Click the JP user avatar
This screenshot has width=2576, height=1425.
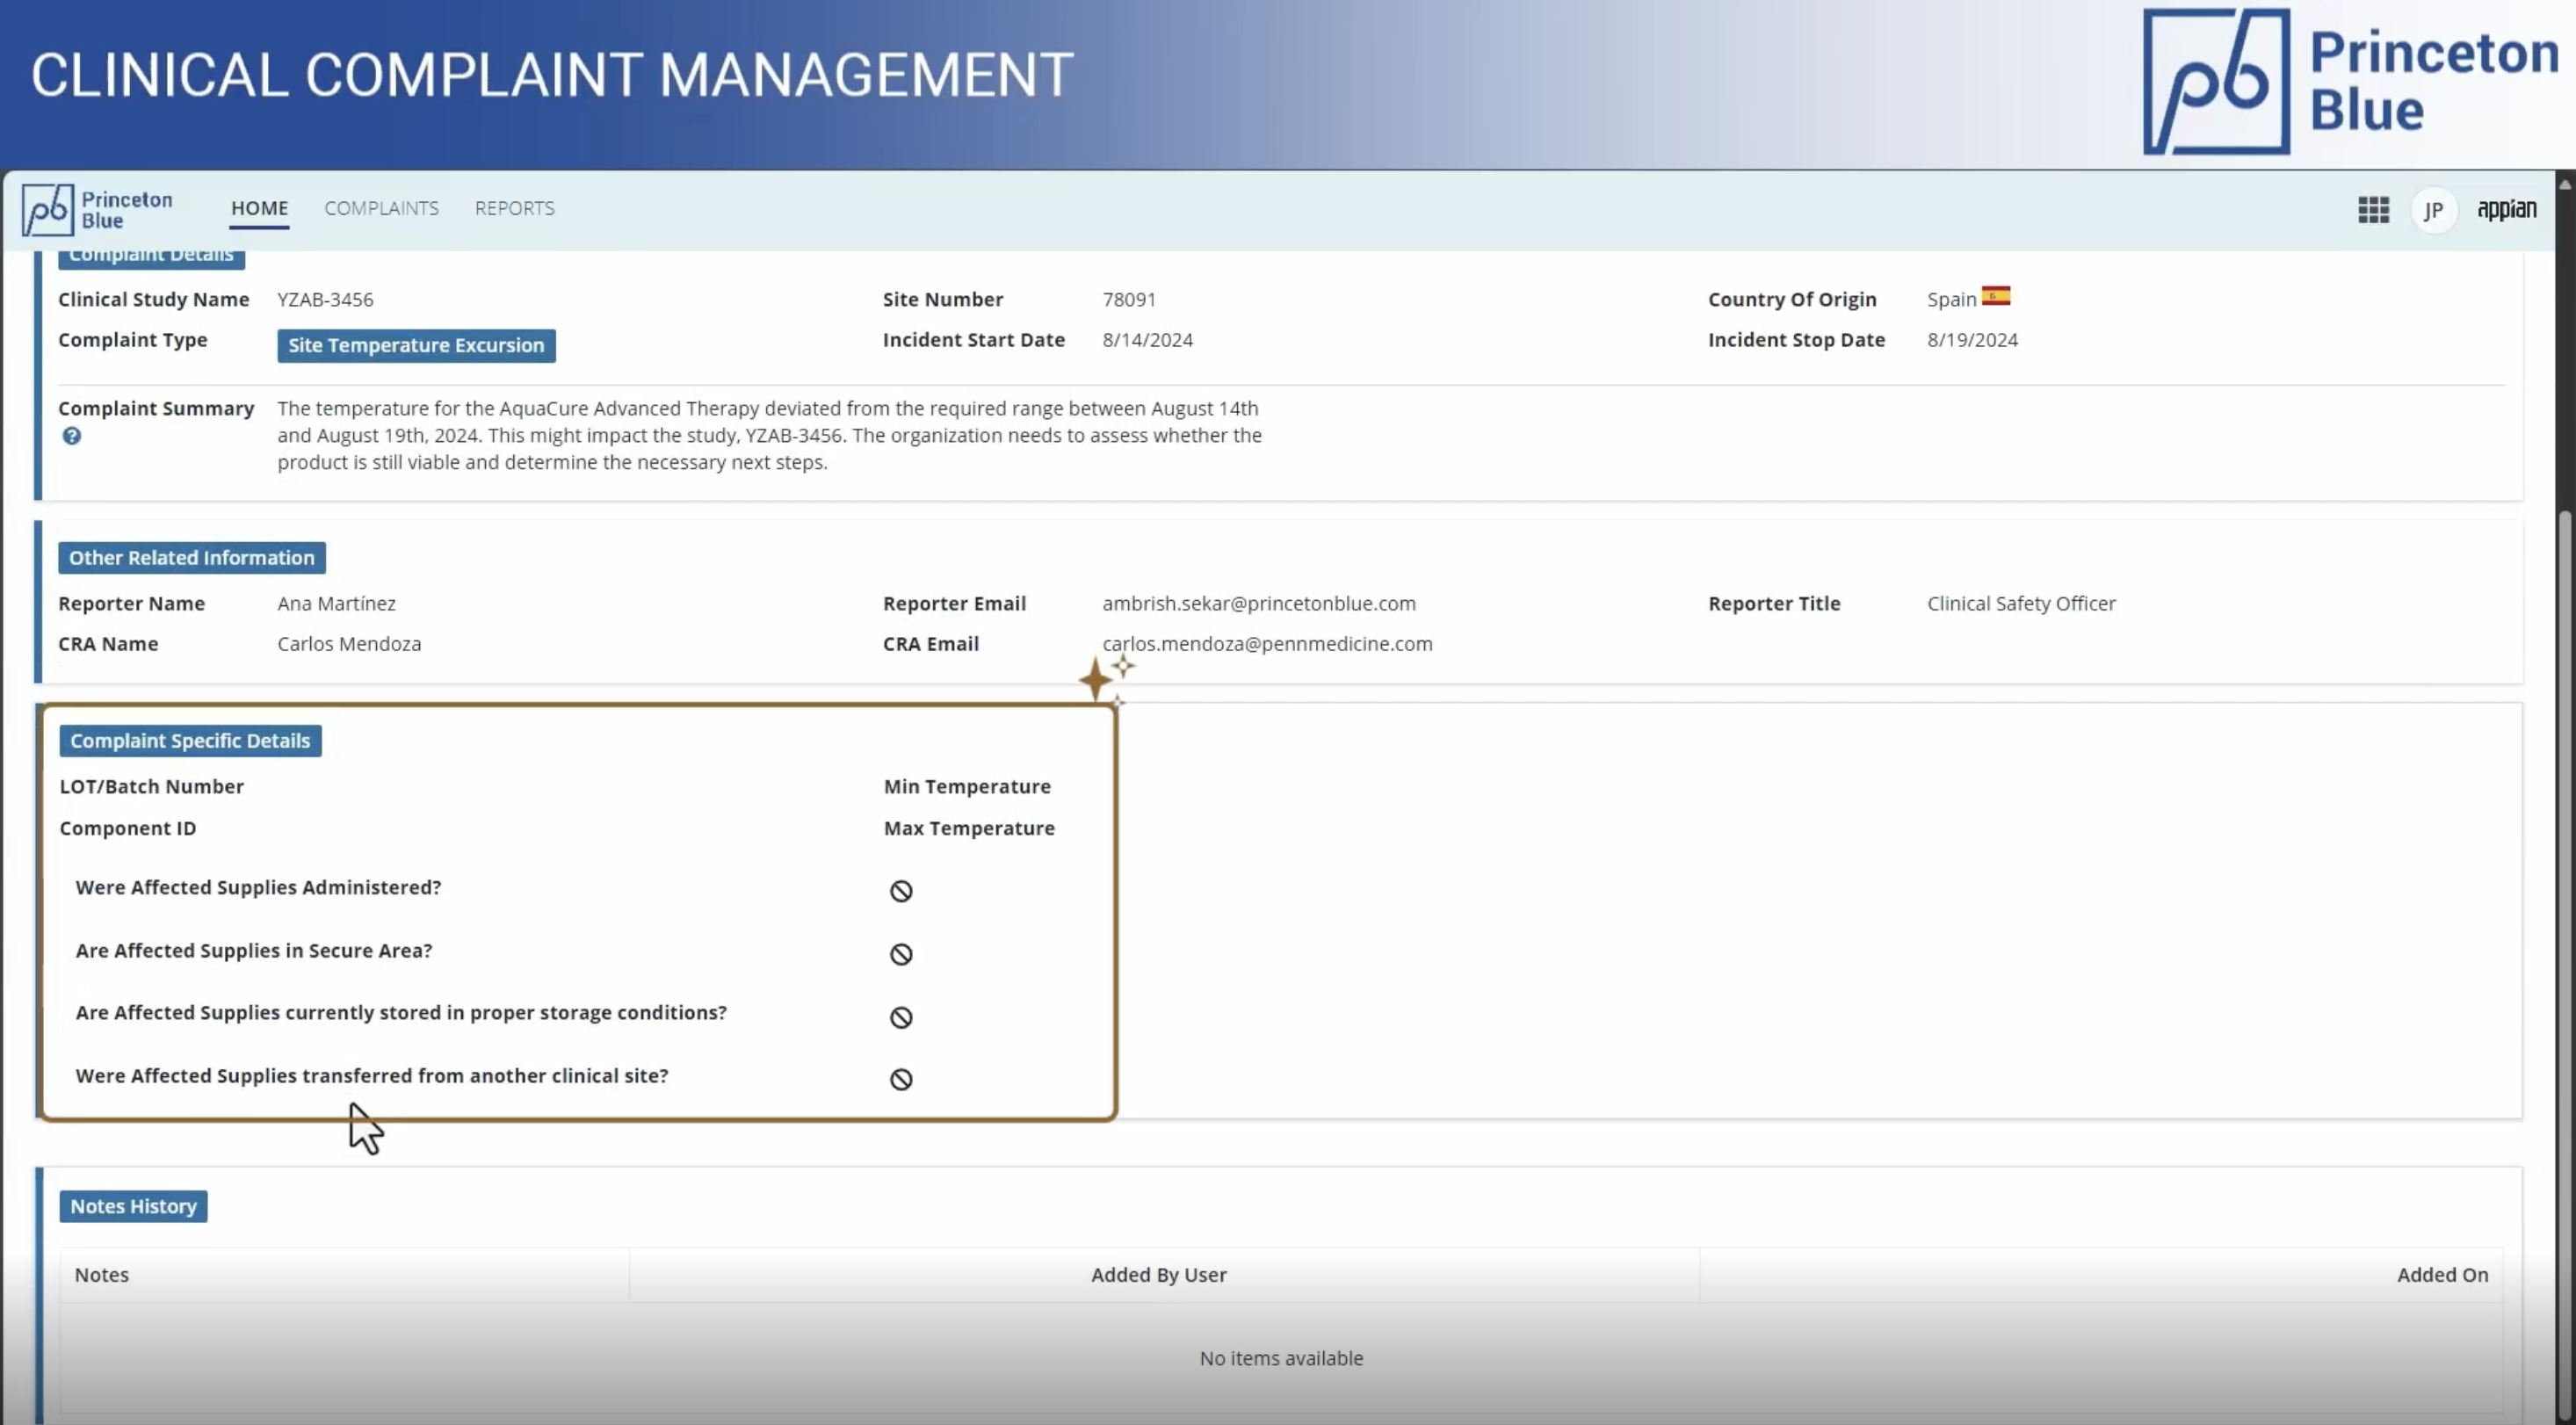2433,211
